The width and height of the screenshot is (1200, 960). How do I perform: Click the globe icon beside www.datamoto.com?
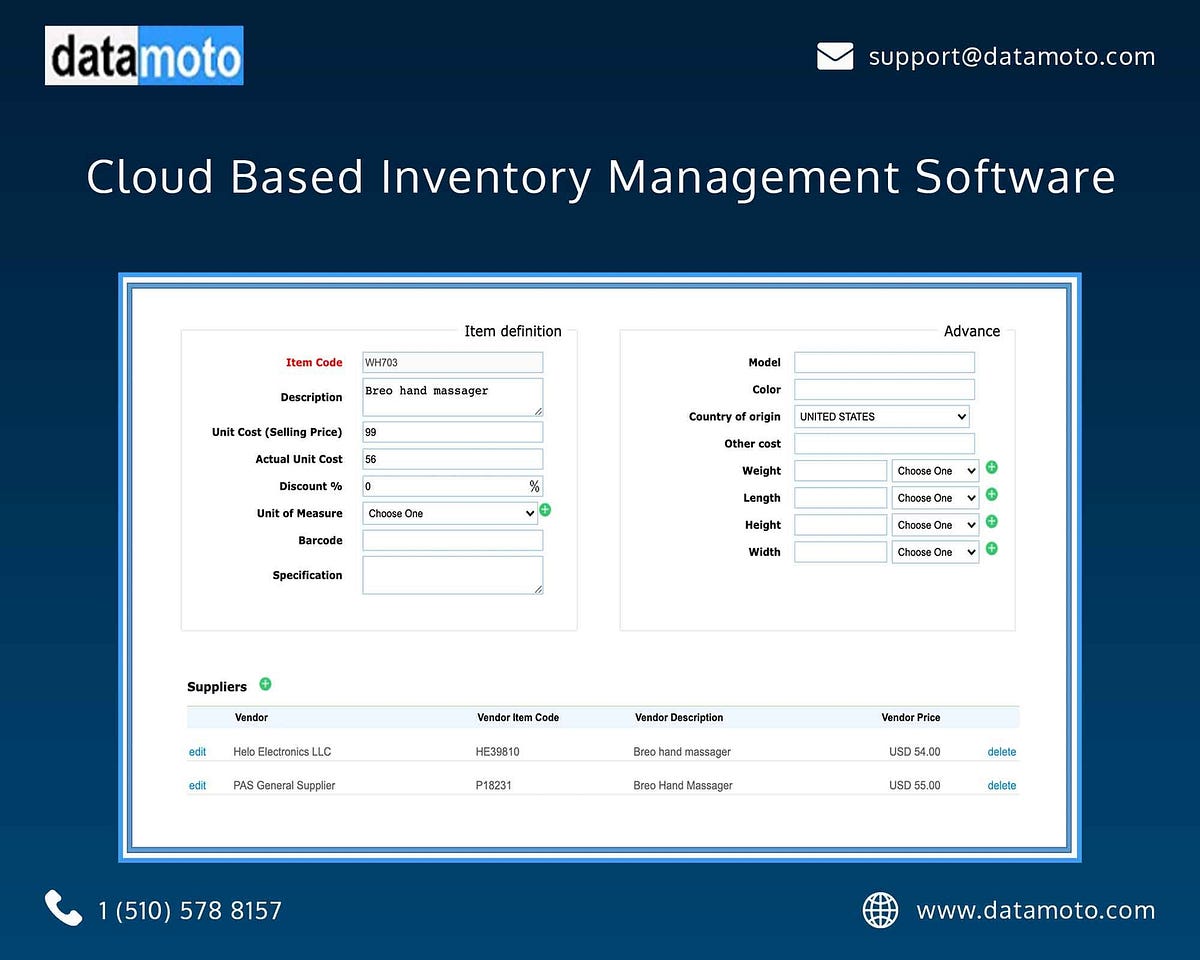pyautogui.click(x=880, y=910)
